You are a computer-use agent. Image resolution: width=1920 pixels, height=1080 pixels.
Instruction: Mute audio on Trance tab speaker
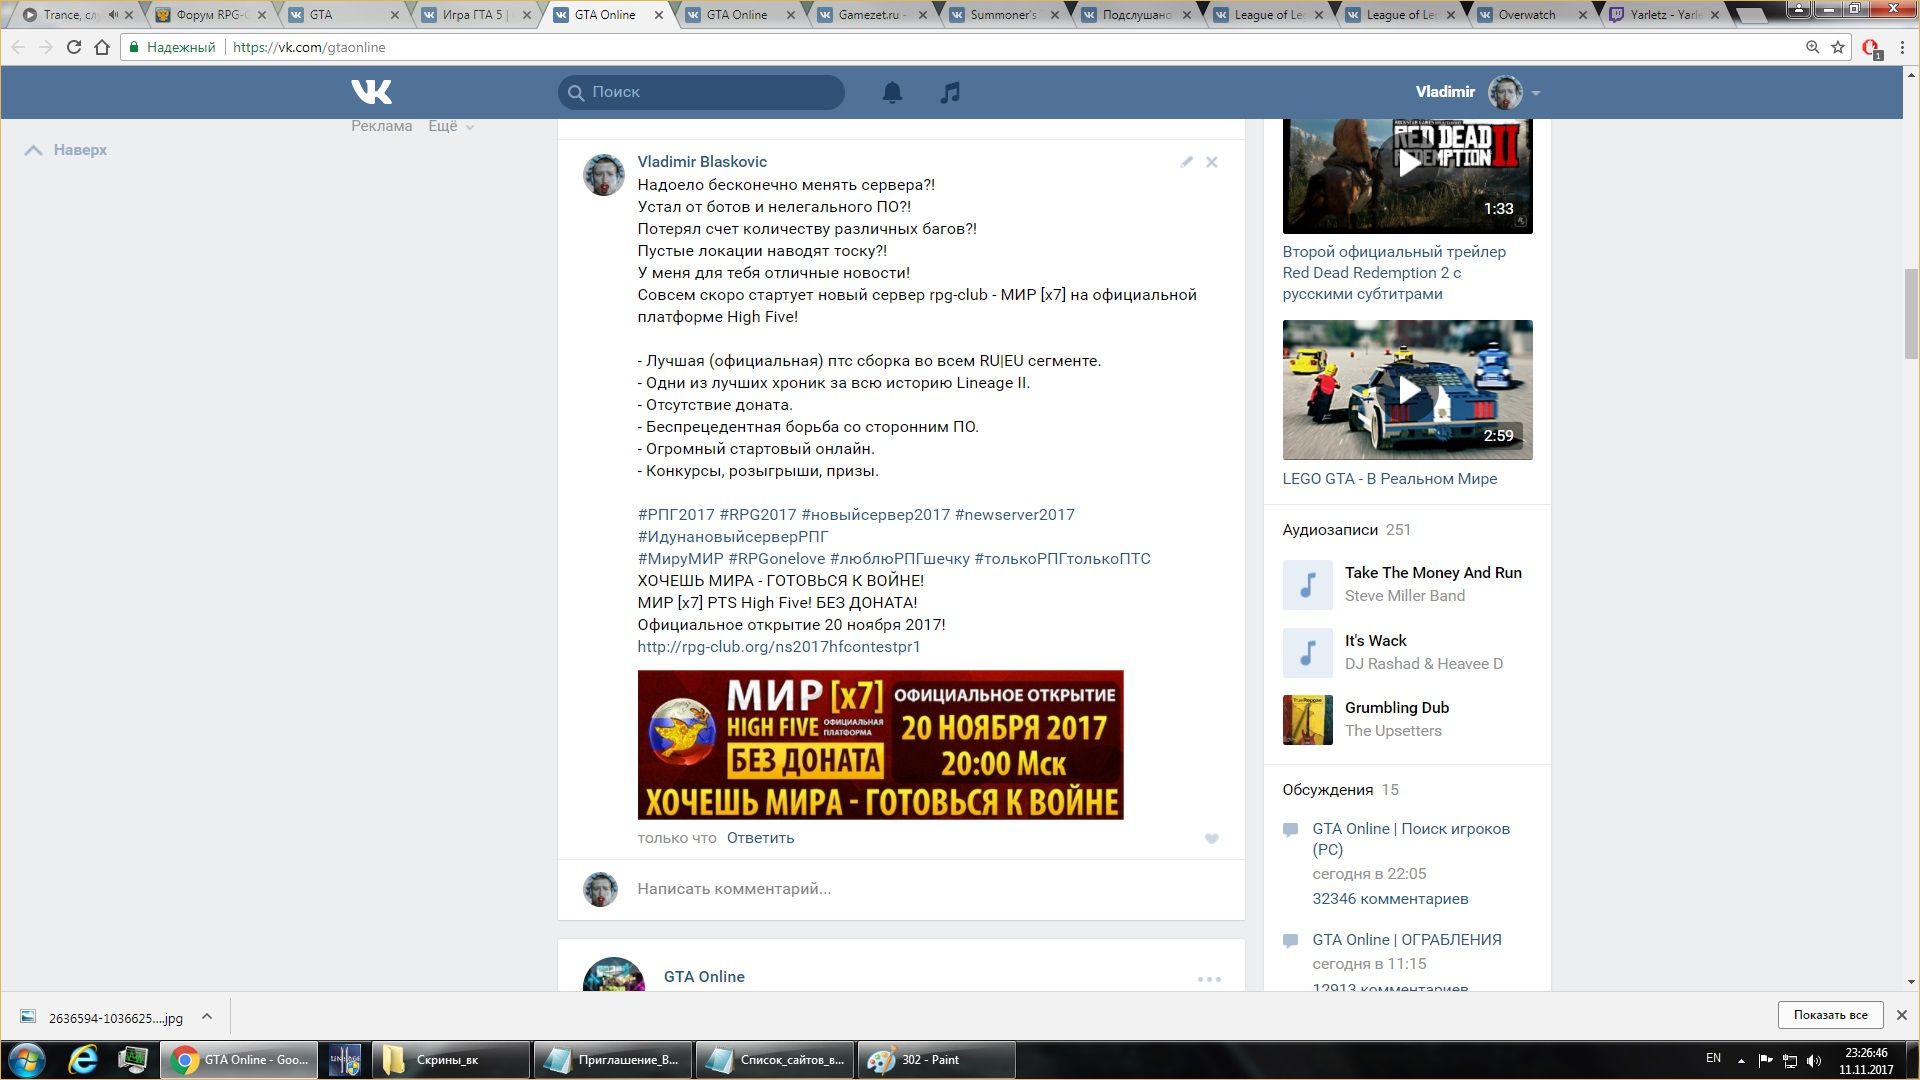(x=113, y=15)
